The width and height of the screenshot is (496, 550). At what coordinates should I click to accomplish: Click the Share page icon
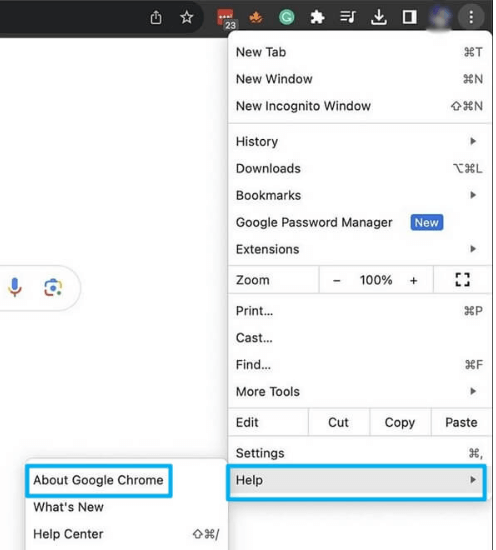[156, 17]
